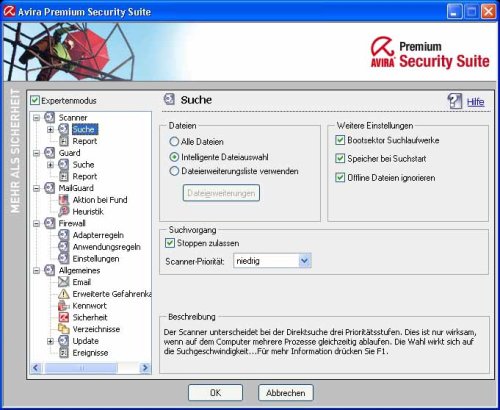
Task: Click the Report icon under Scanner
Action: pyautogui.click(x=63, y=141)
